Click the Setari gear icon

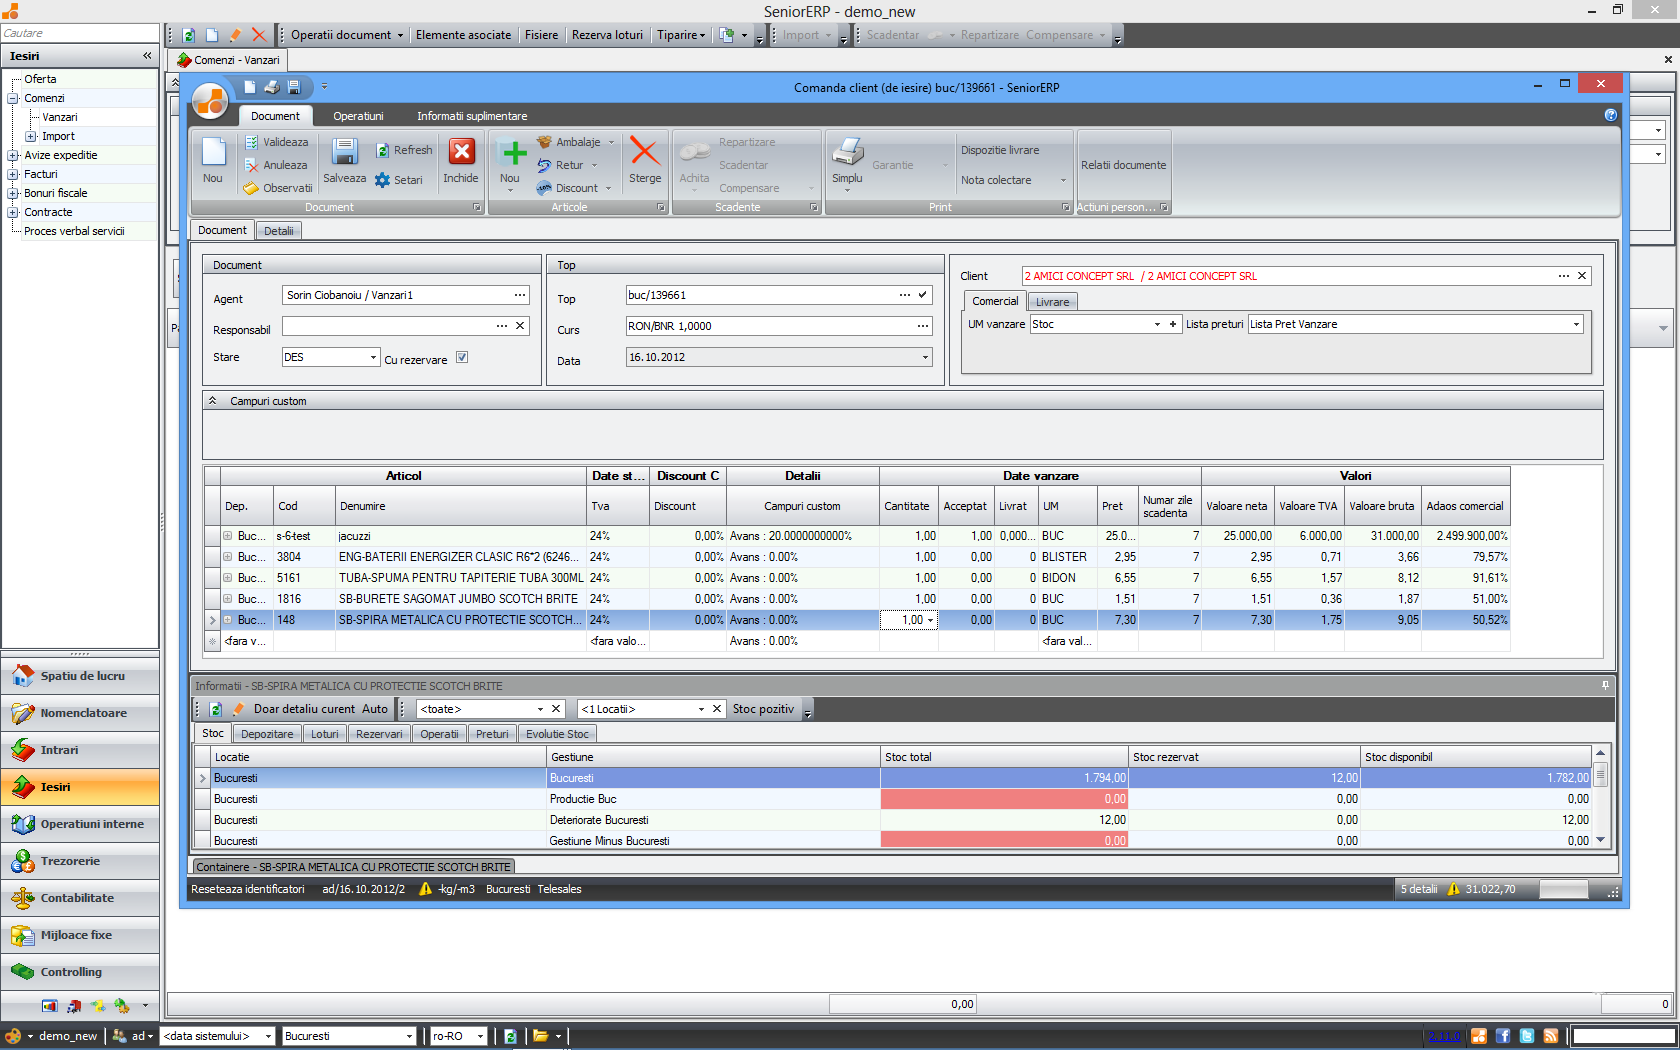[383, 180]
